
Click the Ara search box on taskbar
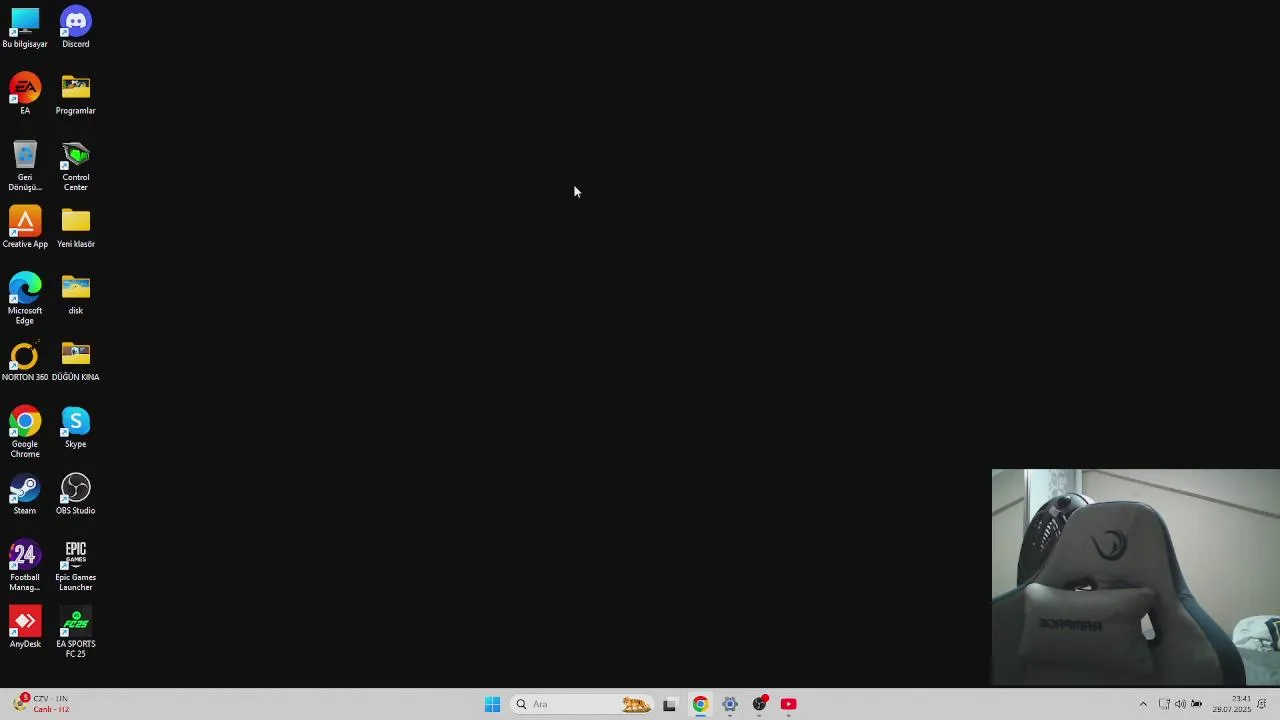[x=582, y=704]
